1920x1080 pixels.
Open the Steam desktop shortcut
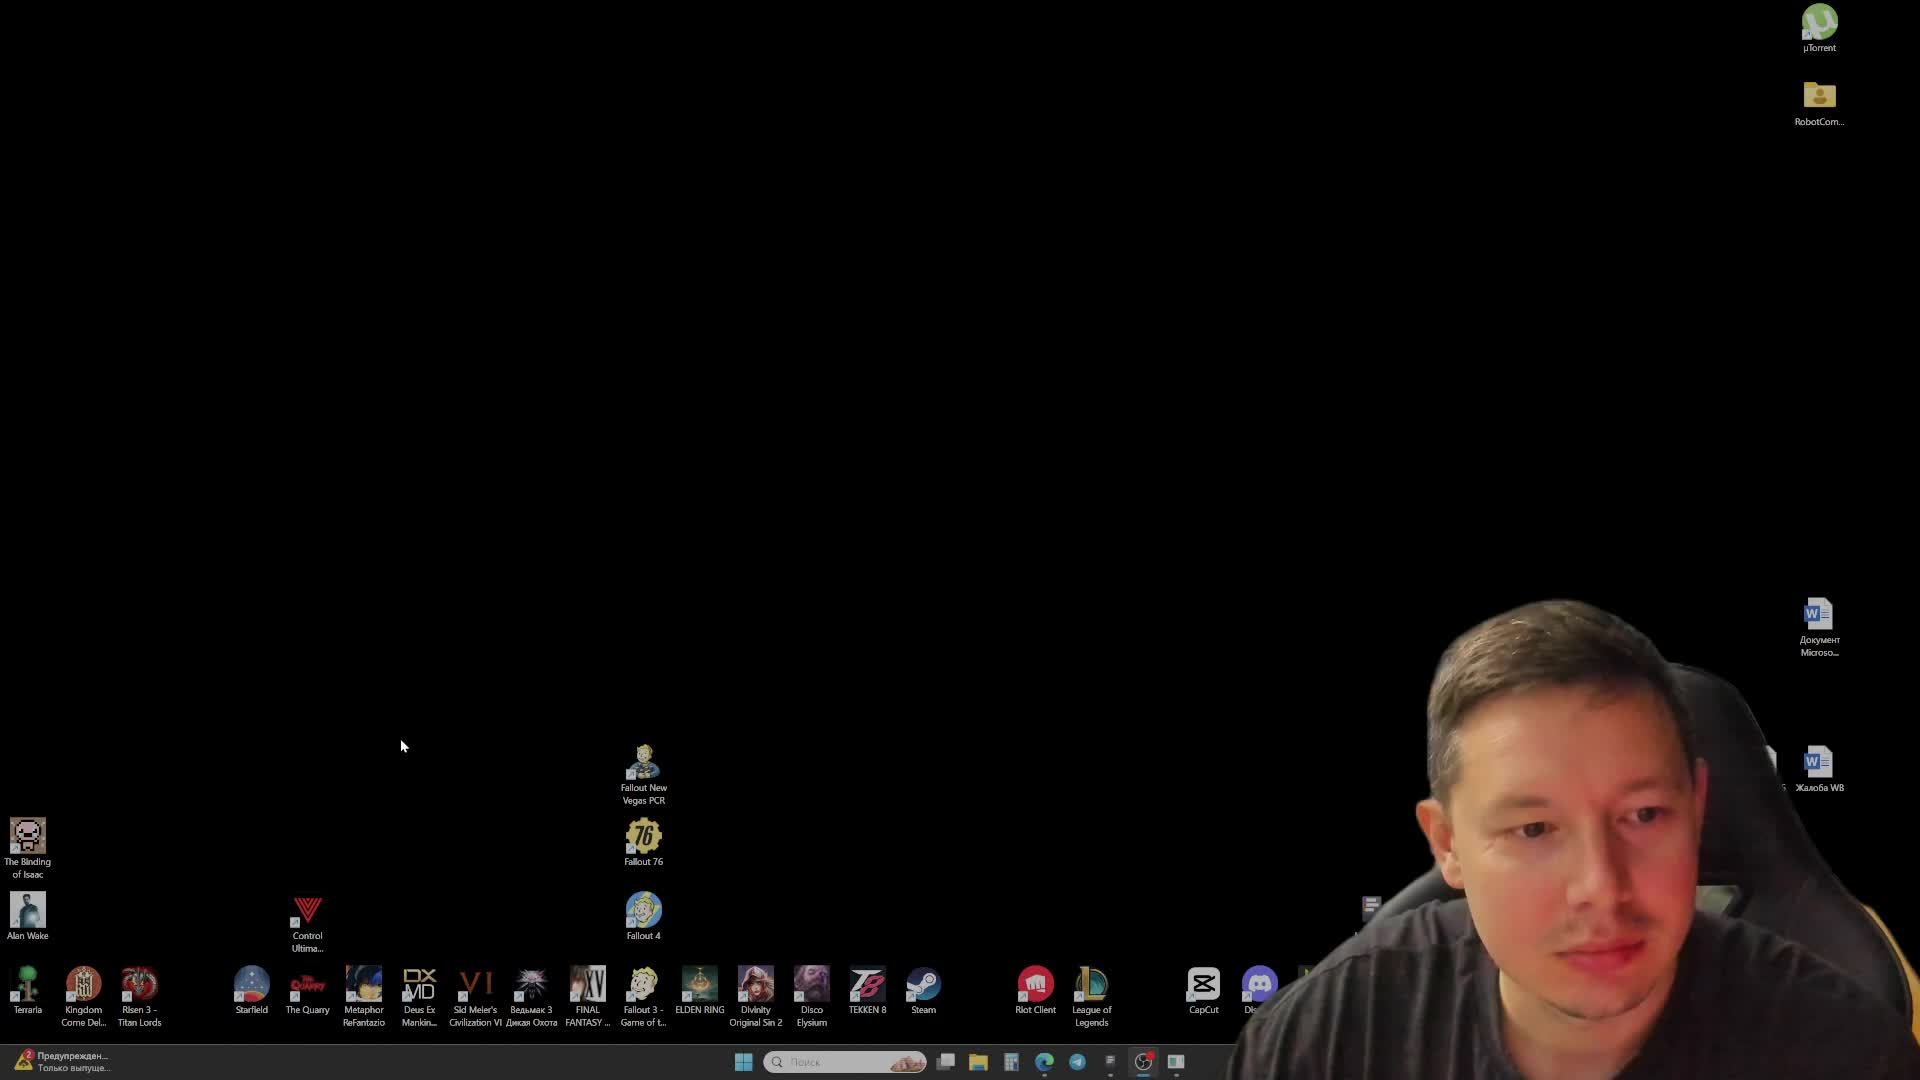pyautogui.click(x=923, y=985)
